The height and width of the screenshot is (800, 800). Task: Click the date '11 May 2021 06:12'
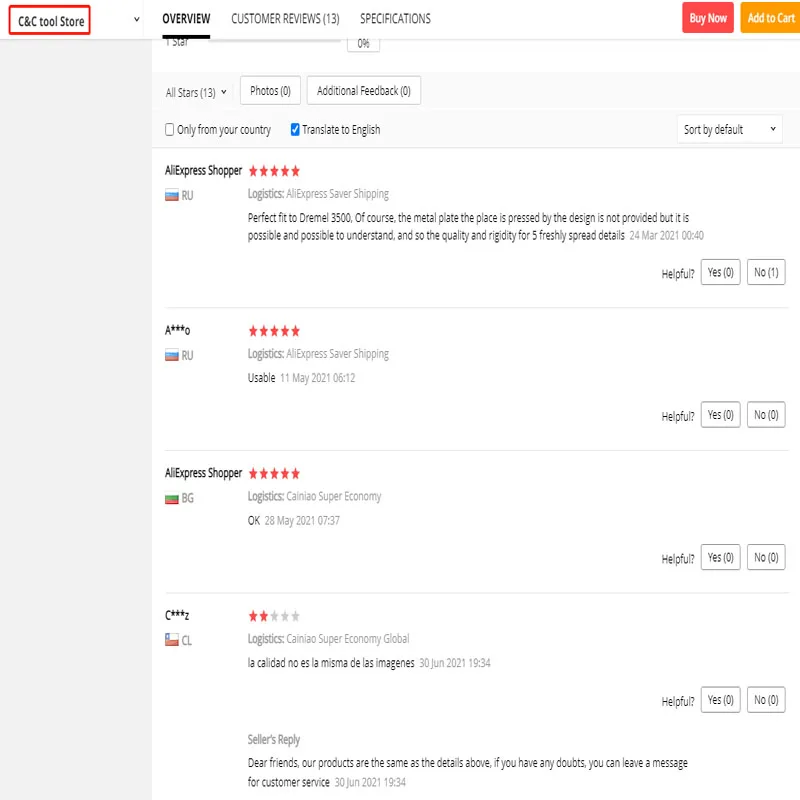click(317, 378)
